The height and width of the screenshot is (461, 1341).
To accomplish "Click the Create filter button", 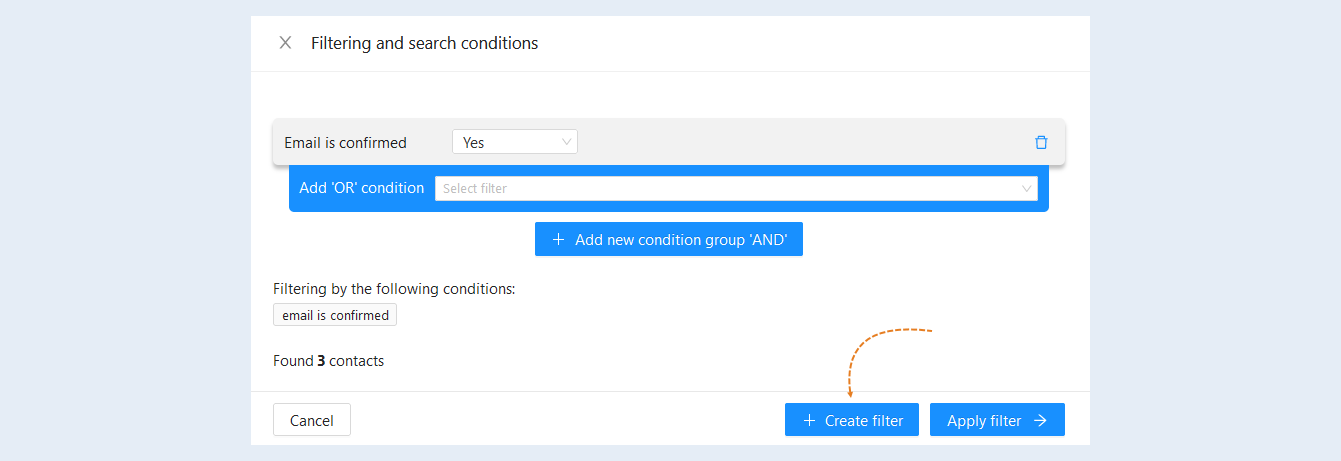I will [852, 420].
